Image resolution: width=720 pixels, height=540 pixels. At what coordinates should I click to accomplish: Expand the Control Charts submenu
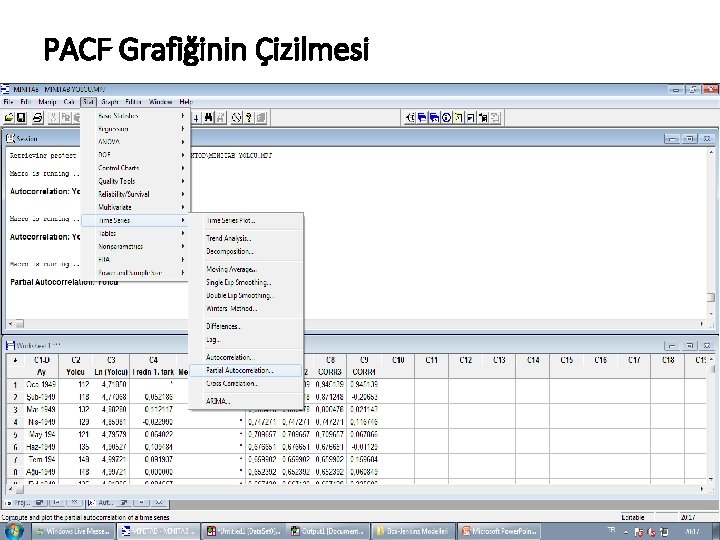[135, 168]
